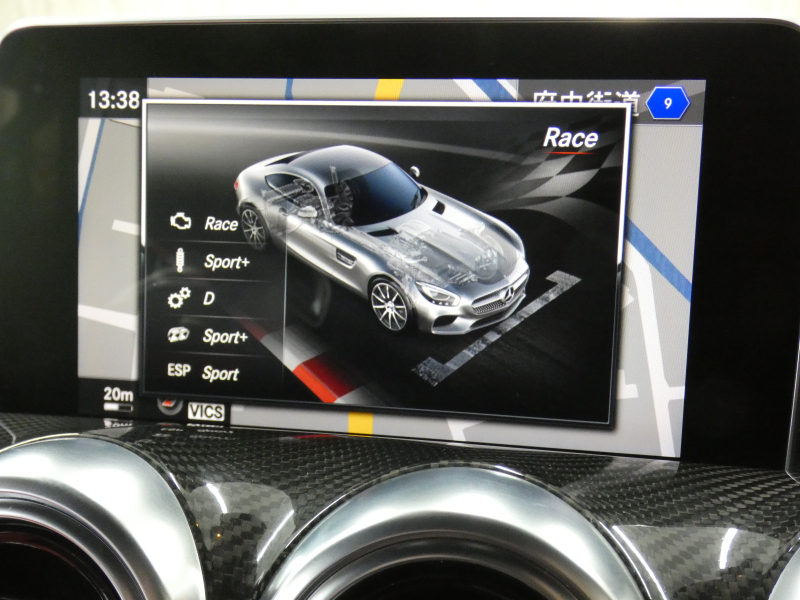Select the engine Race setting text
Image resolution: width=800 pixels, height=600 pixels.
(x=221, y=223)
